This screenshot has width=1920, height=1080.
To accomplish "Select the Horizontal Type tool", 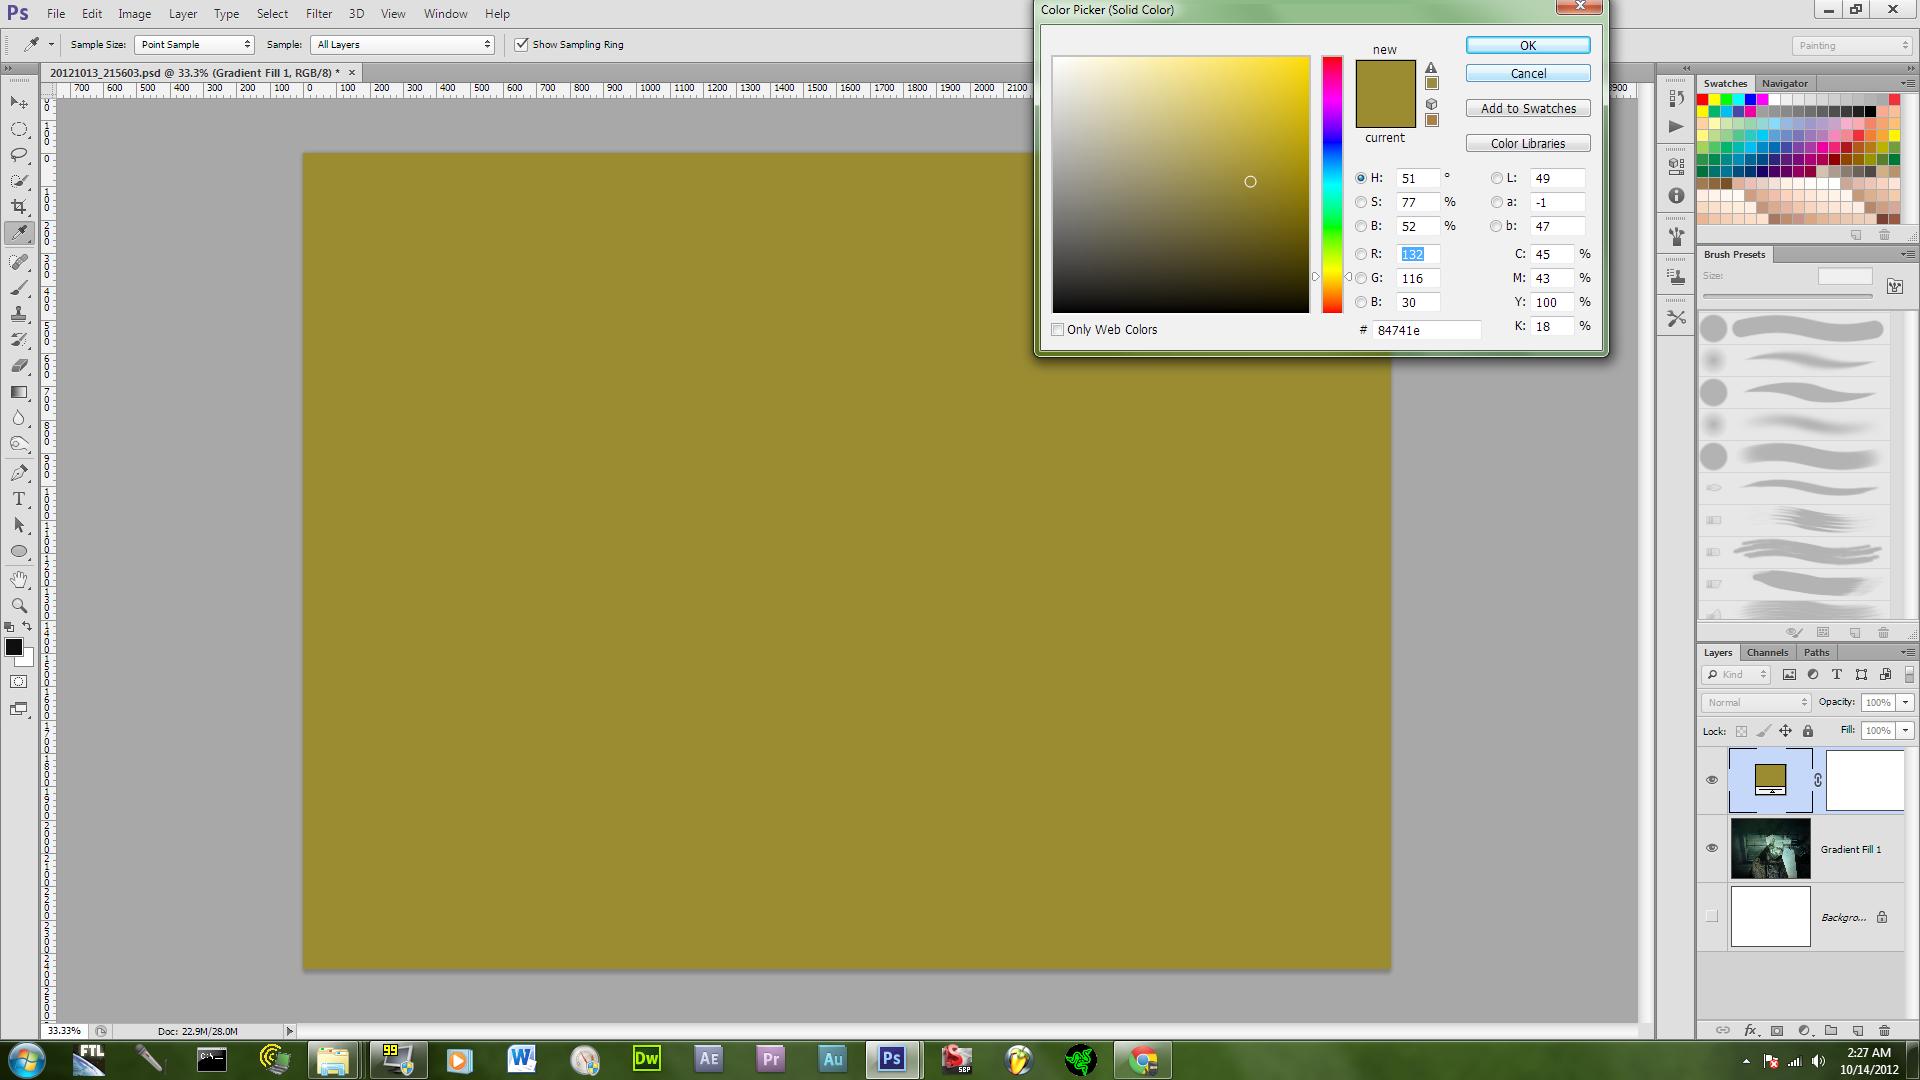I will click(19, 499).
